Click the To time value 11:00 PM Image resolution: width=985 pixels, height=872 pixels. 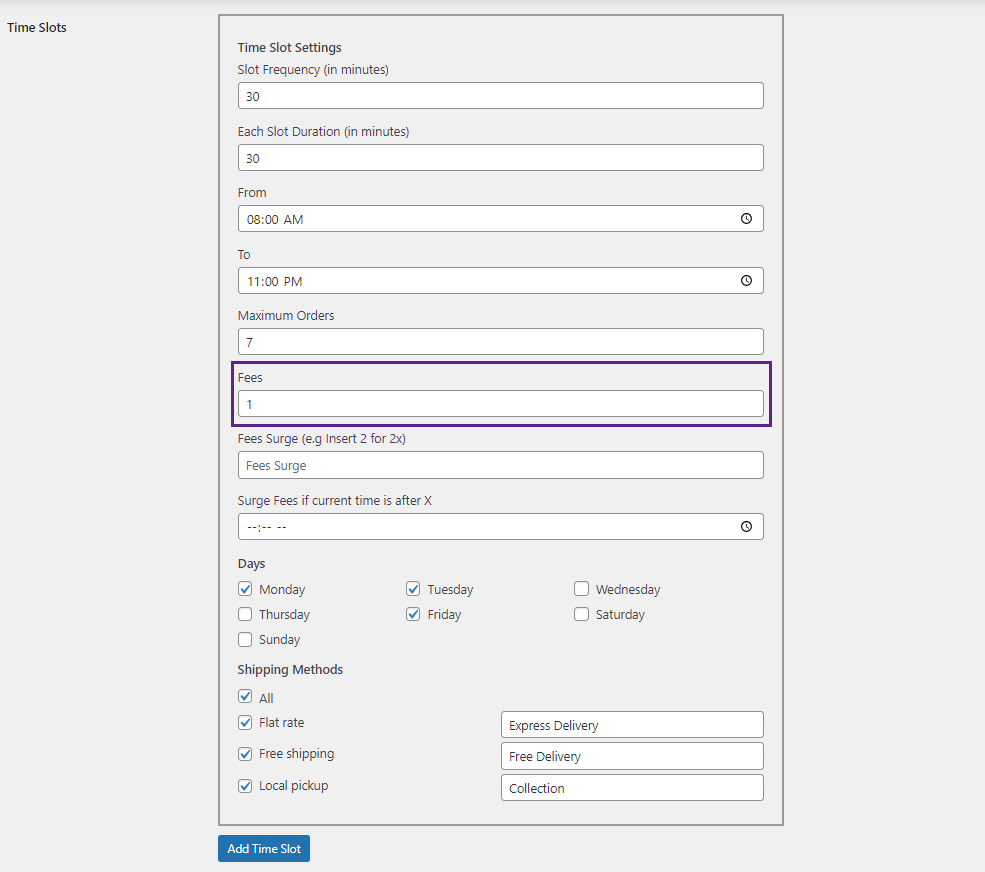click(x=275, y=281)
